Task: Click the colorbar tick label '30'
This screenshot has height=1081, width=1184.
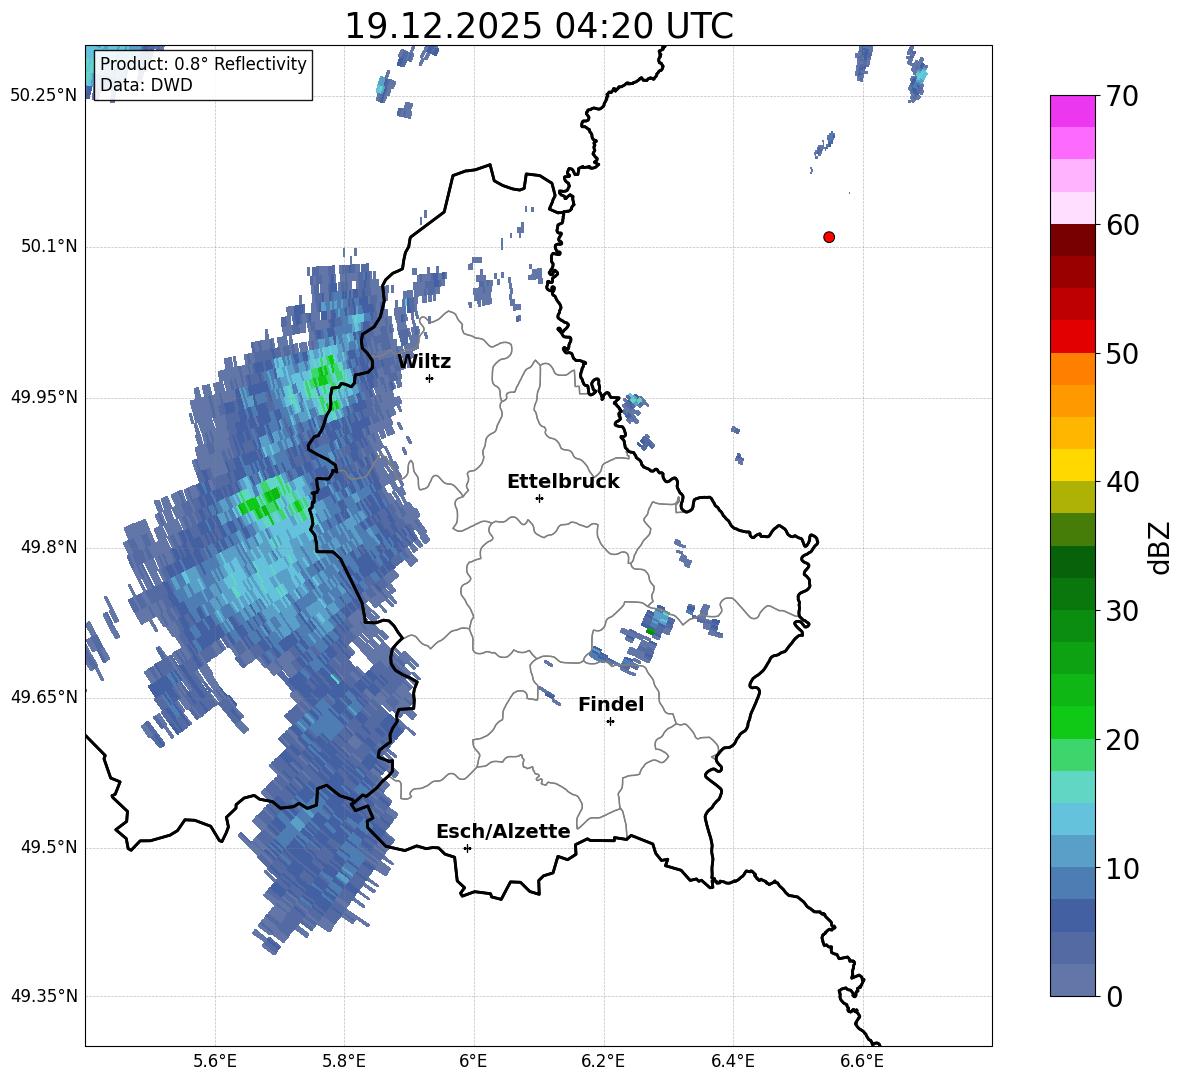Action: 1123,611
